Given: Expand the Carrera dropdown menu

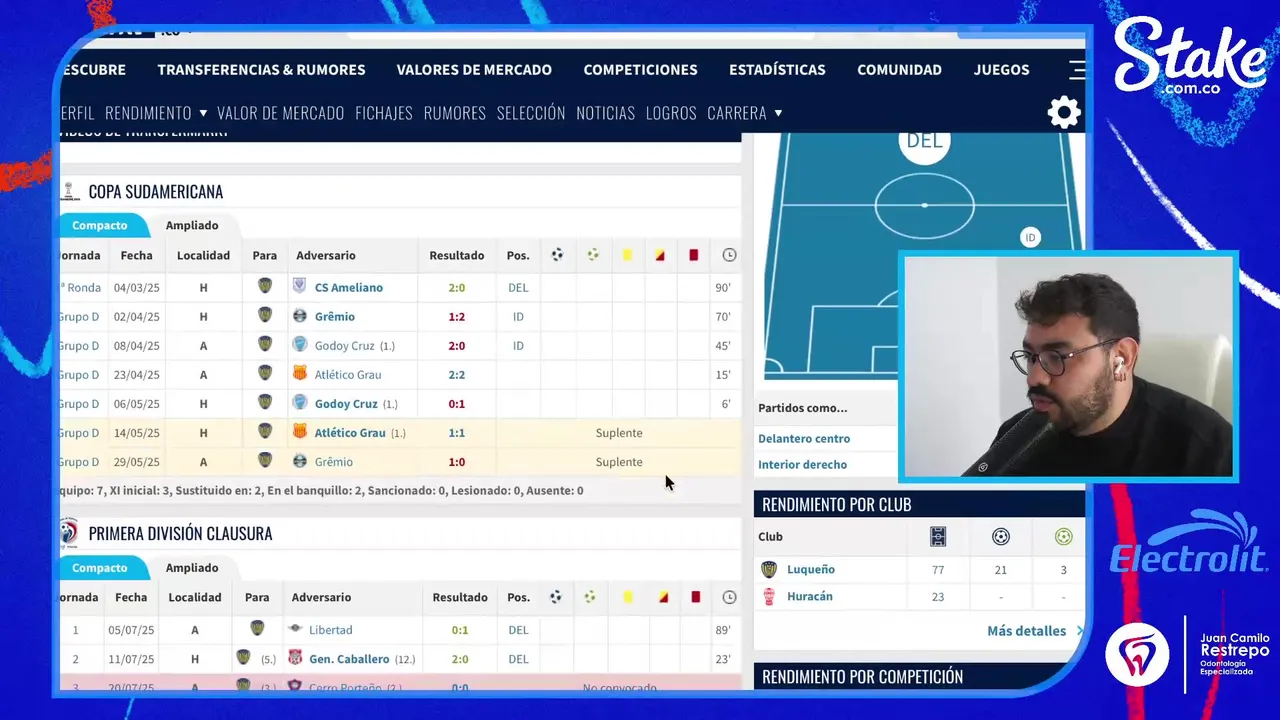Looking at the screenshot, I should (745, 113).
